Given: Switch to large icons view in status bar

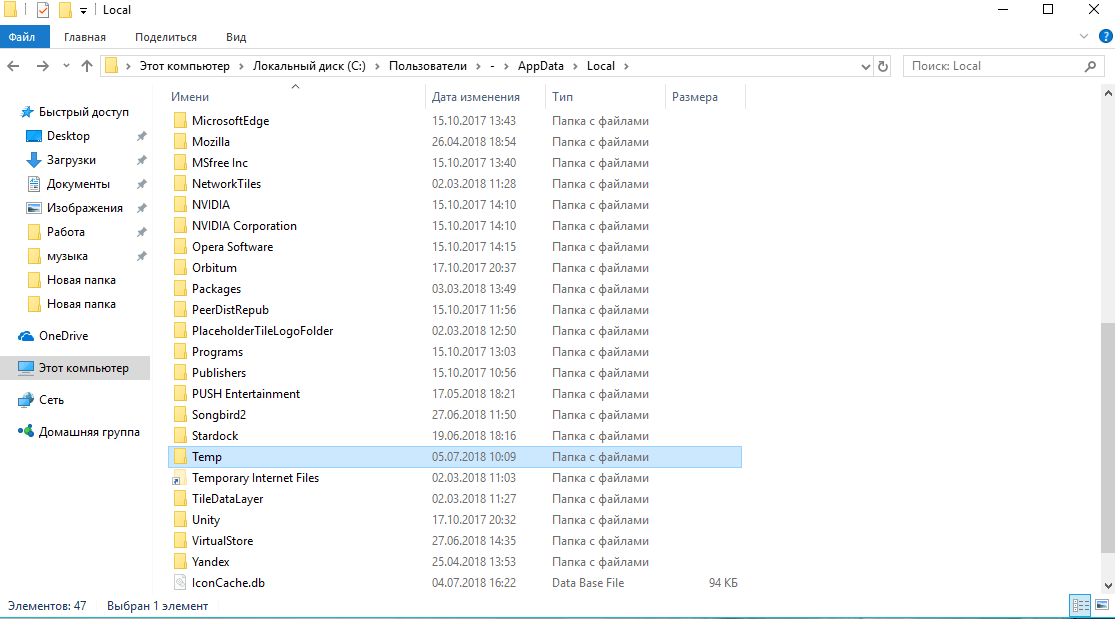Looking at the screenshot, I should tap(1102, 605).
